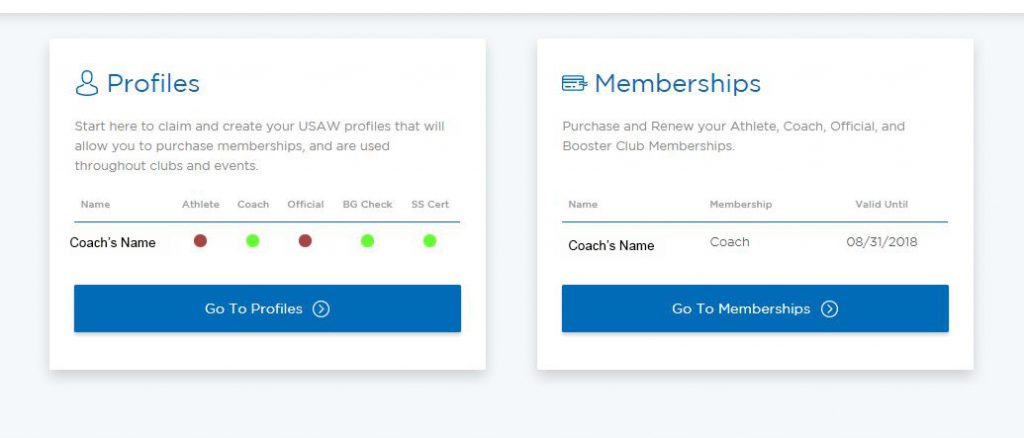
Task: Open the Profiles heading
Action: point(153,83)
